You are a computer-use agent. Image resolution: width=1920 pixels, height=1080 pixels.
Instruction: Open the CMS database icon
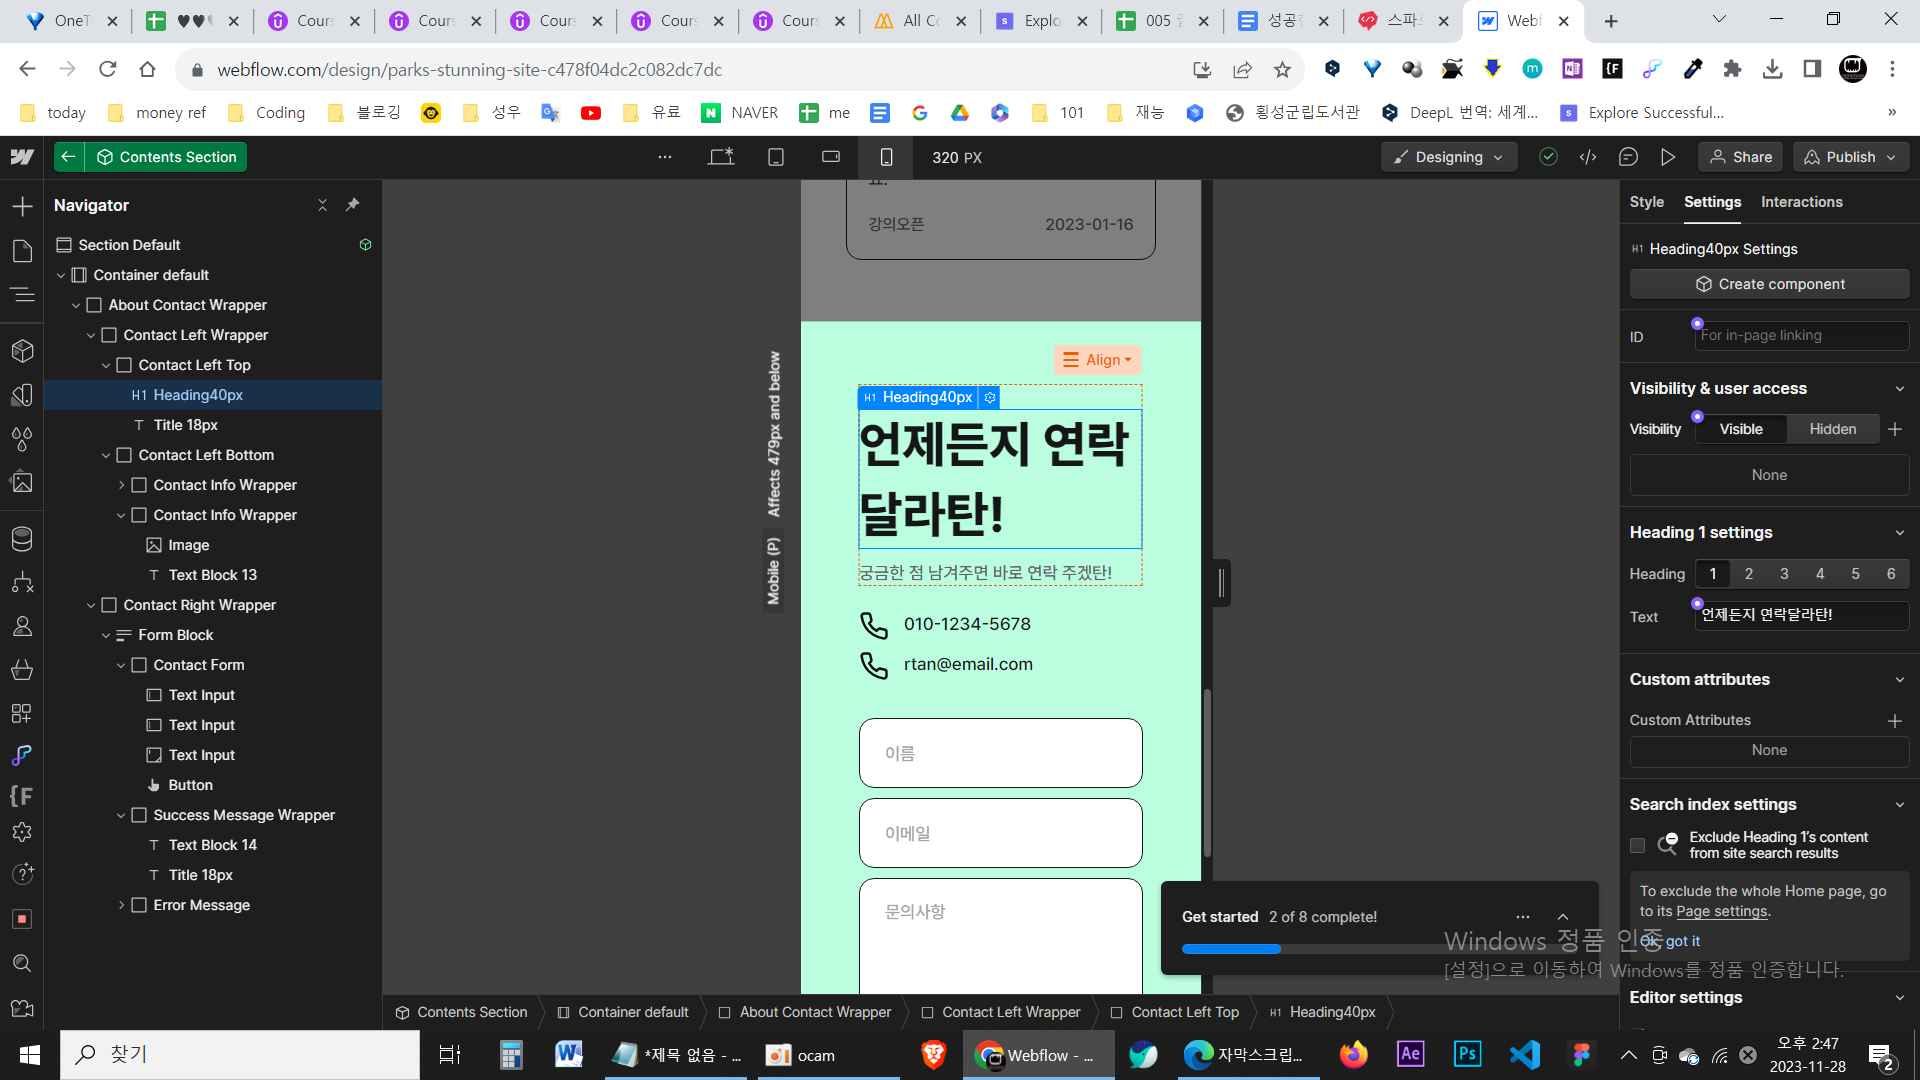[x=22, y=539]
